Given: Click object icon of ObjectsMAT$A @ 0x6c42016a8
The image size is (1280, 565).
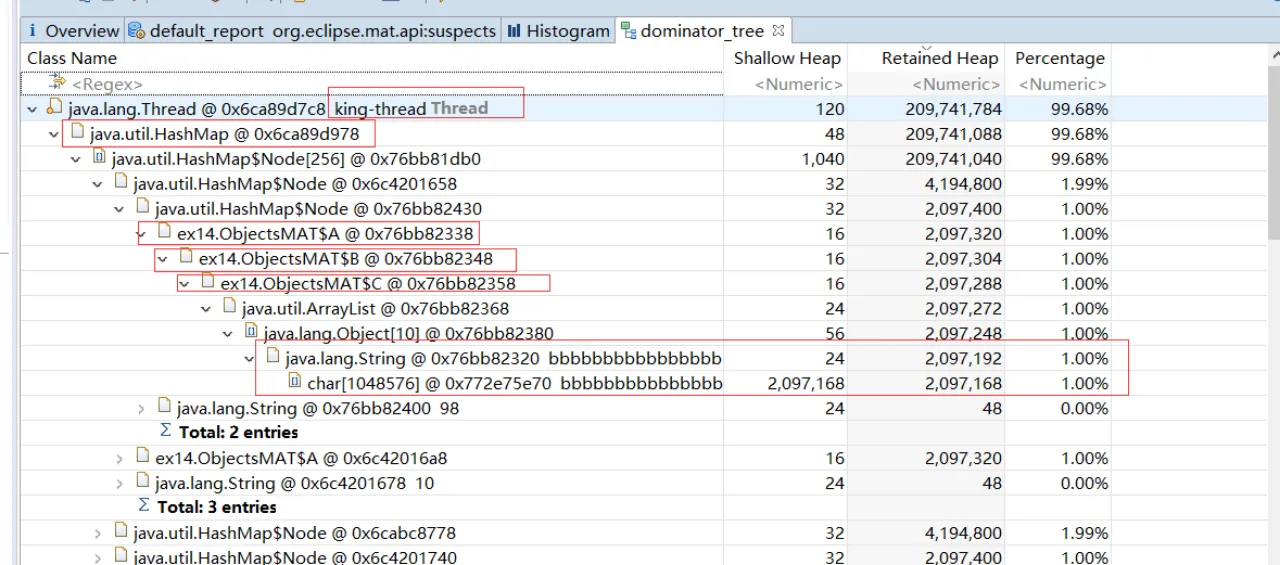Looking at the screenshot, I should [143, 458].
